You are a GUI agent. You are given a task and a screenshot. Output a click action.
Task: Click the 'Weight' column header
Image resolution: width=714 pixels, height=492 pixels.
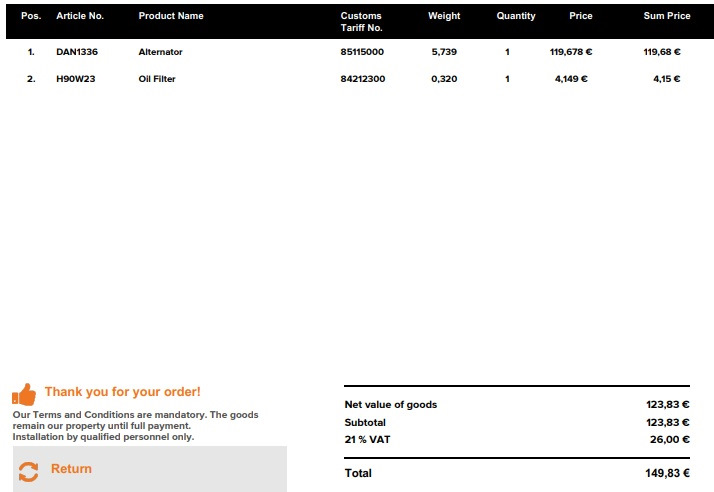coord(444,16)
